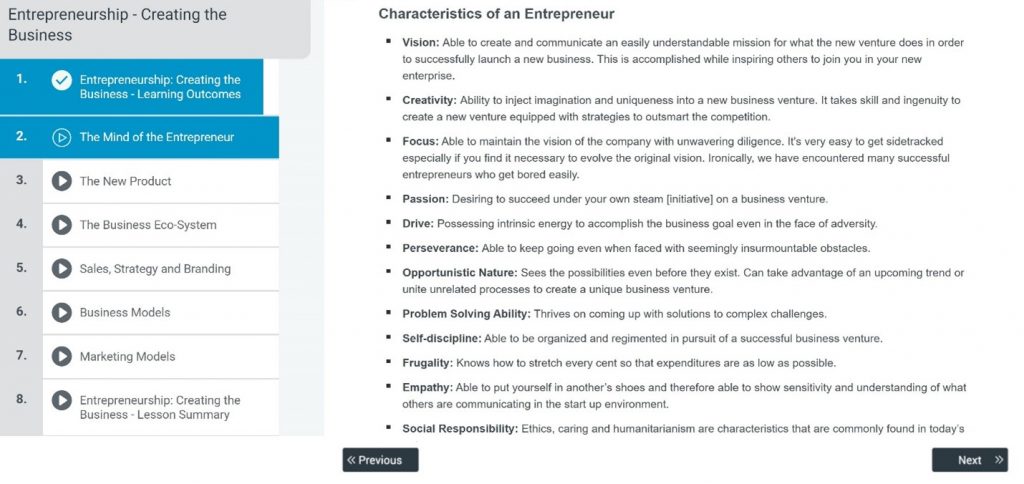Go to The Business Eco-System topic

[148, 225]
